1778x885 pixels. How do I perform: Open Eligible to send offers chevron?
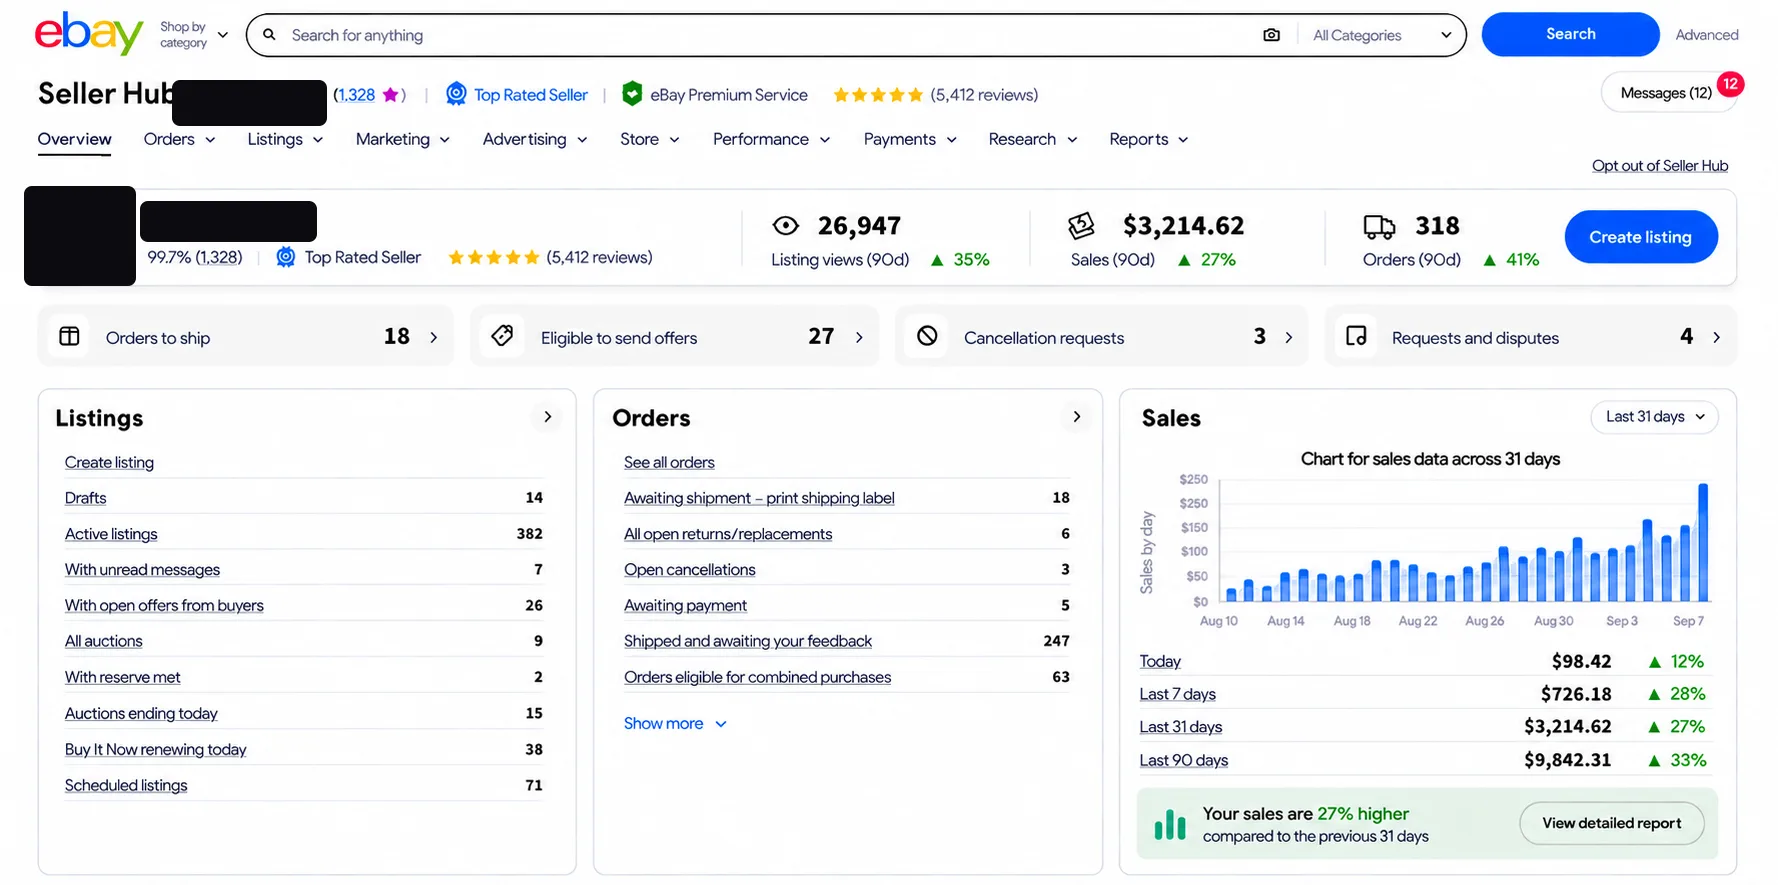[859, 338]
